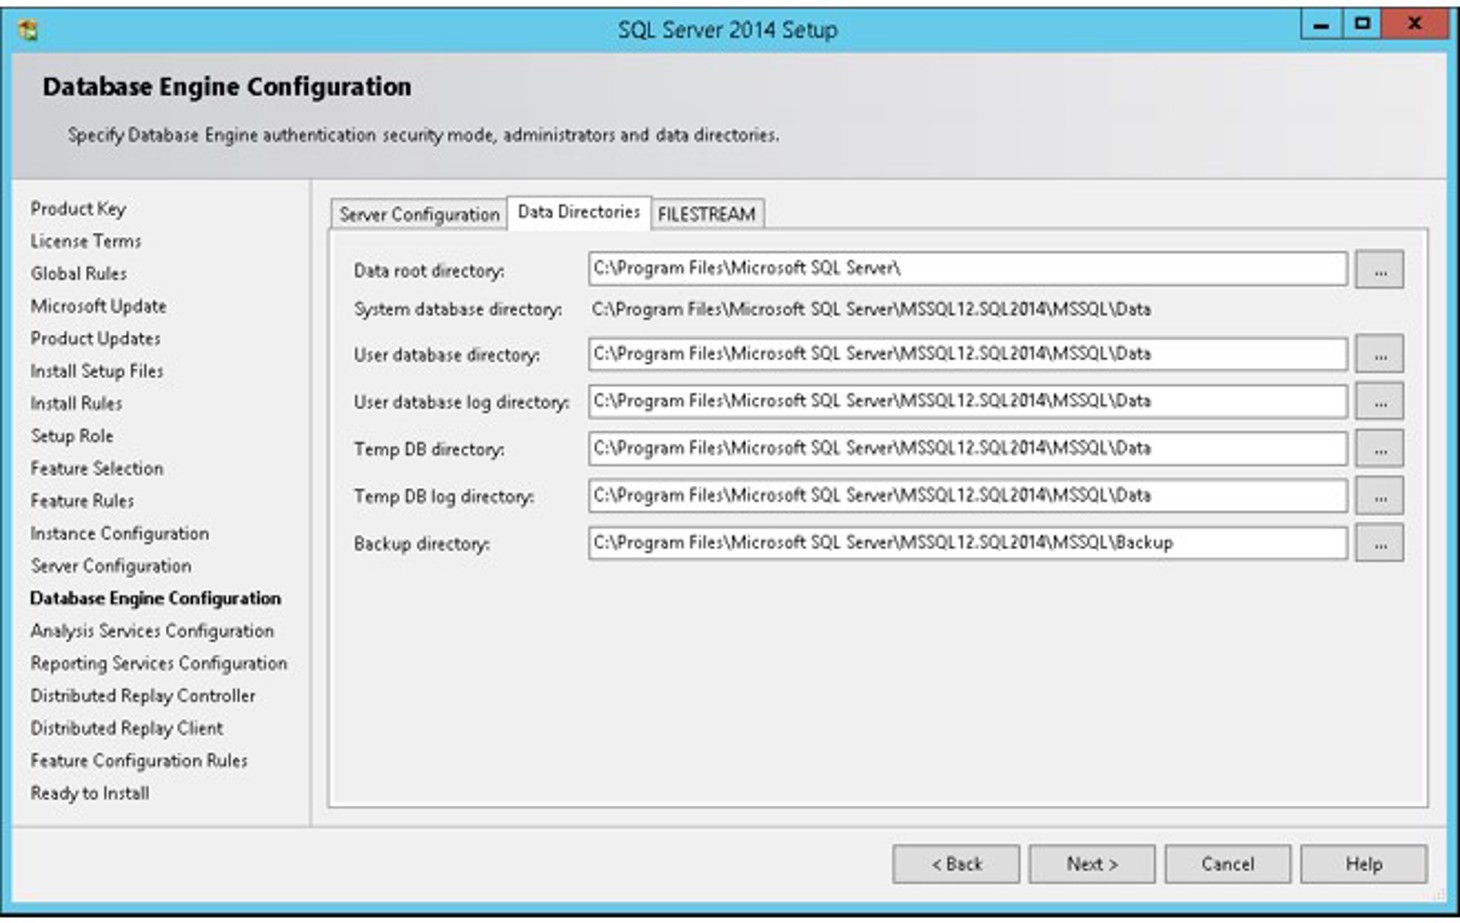Select the Data Directories tab
Image resolution: width=1460 pixels, height=923 pixels.
click(x=579, y=211)
